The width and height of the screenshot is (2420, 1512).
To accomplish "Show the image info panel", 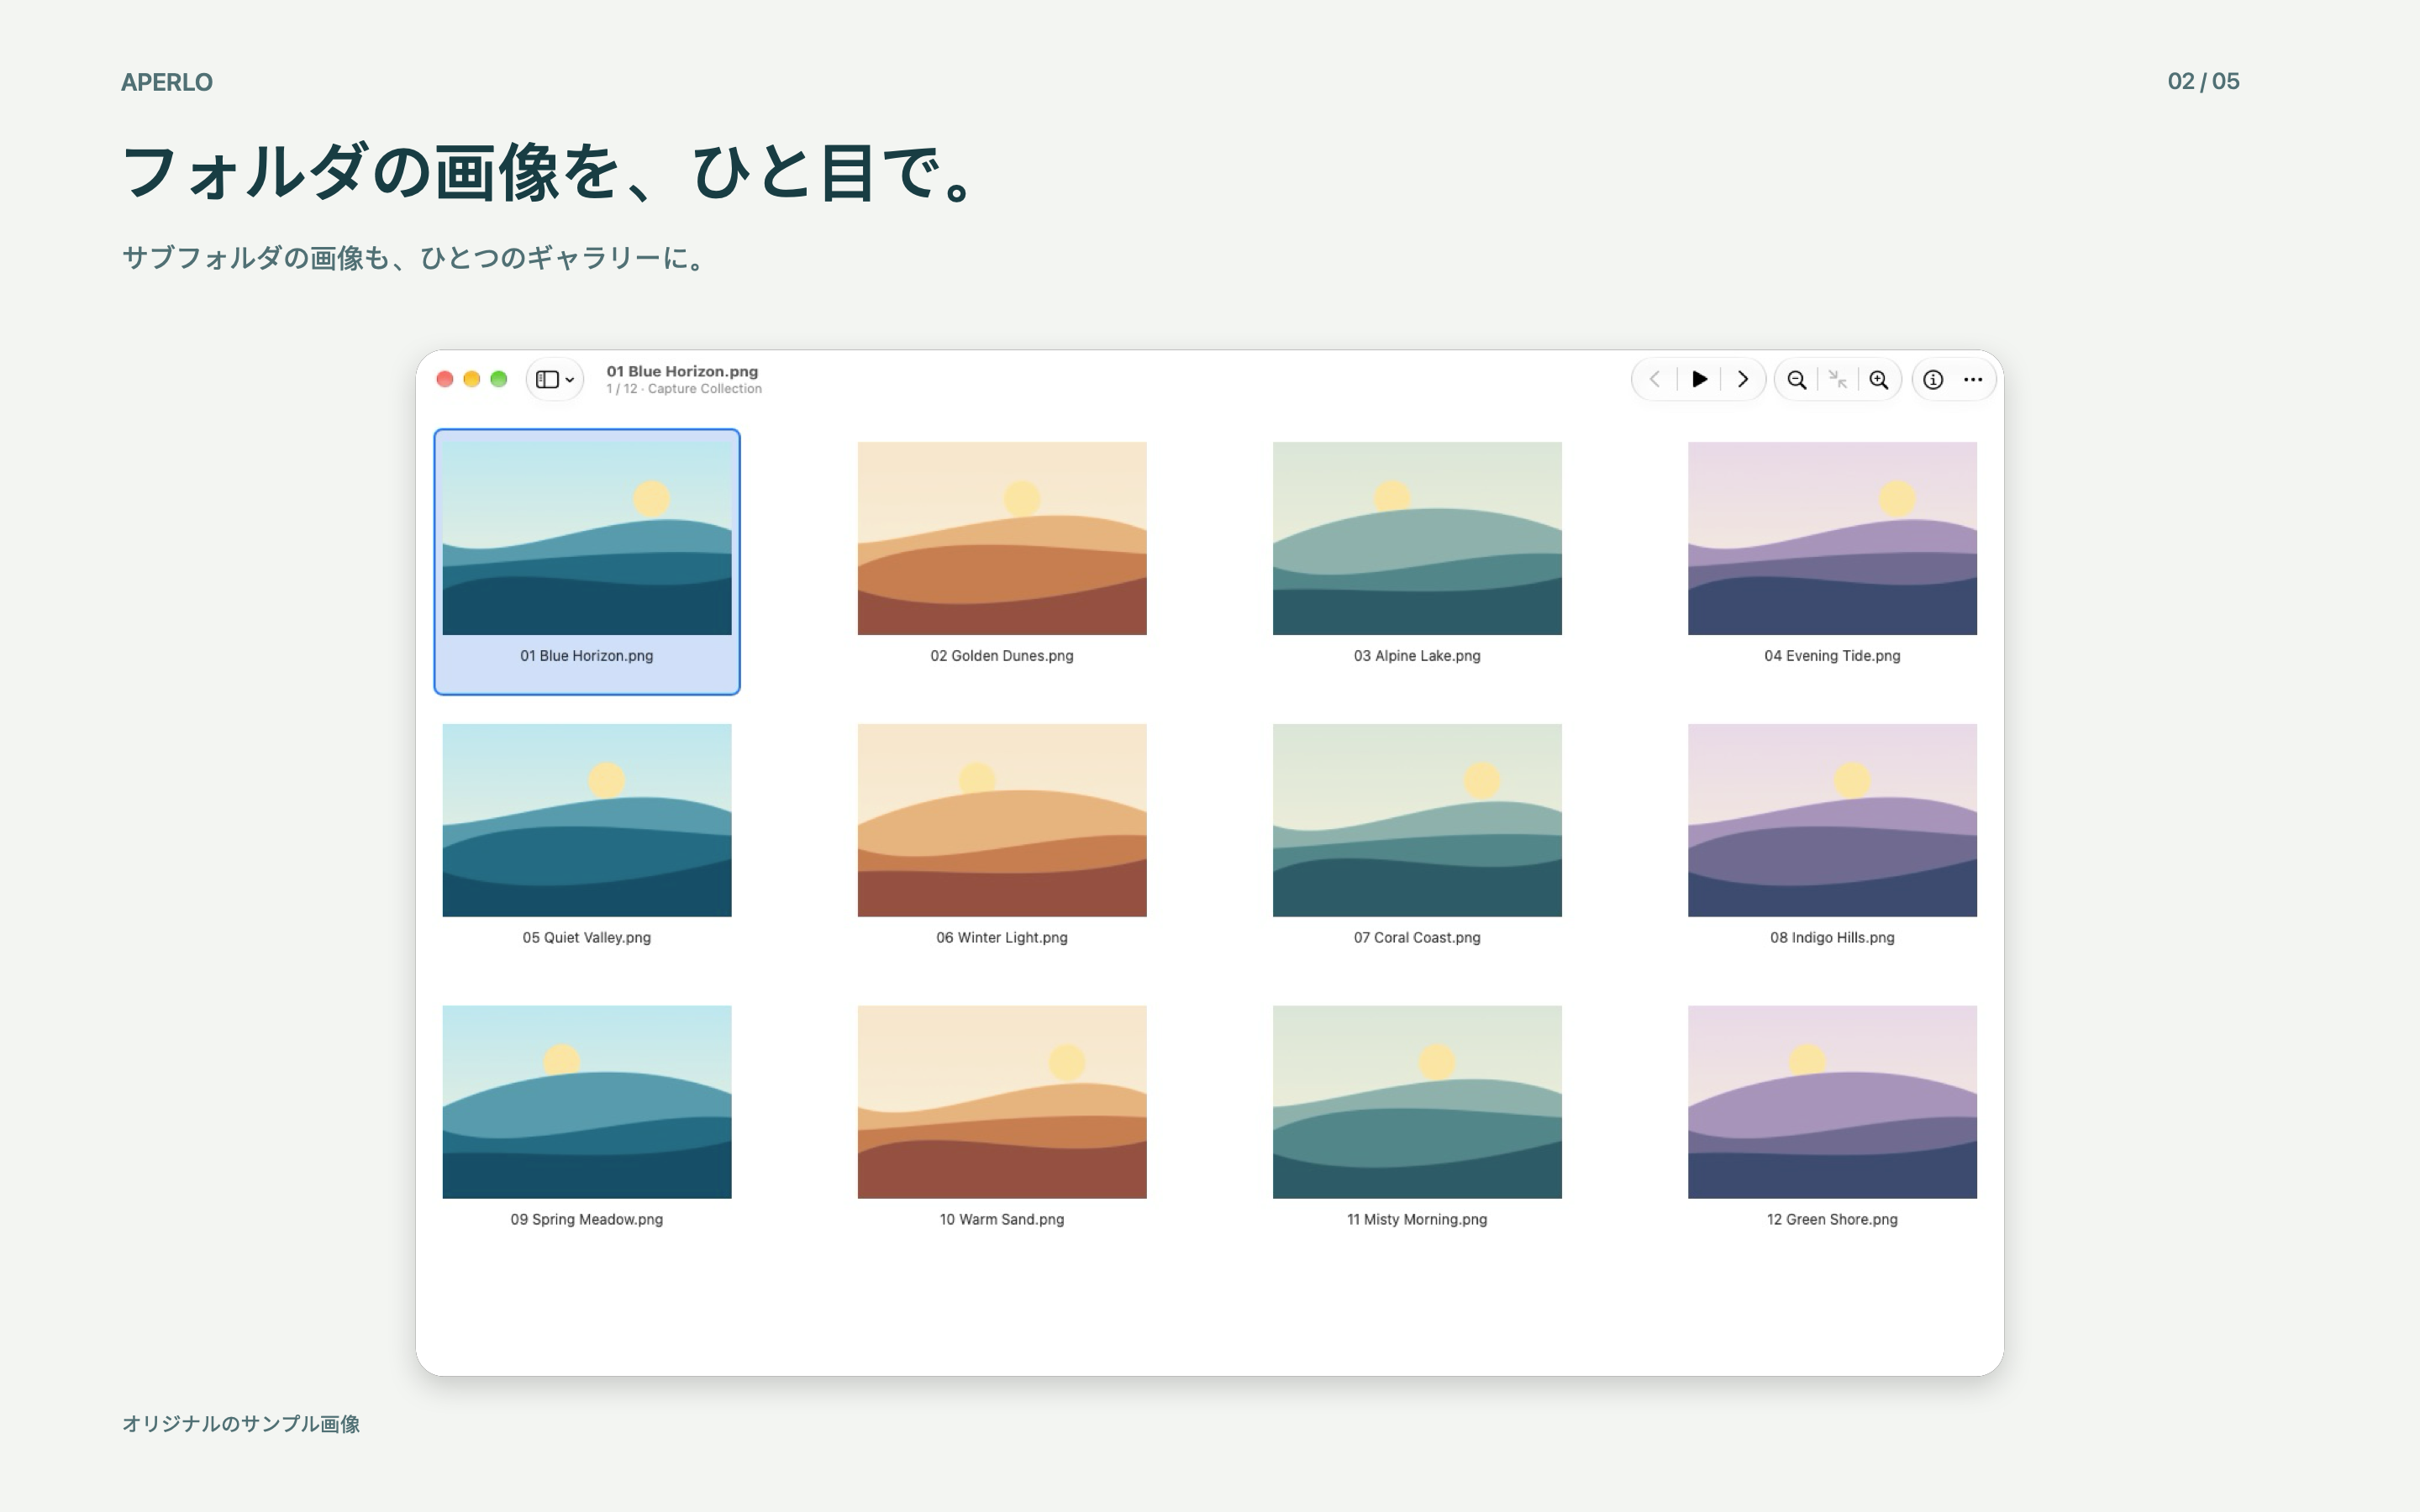I will pos(1933,380).
